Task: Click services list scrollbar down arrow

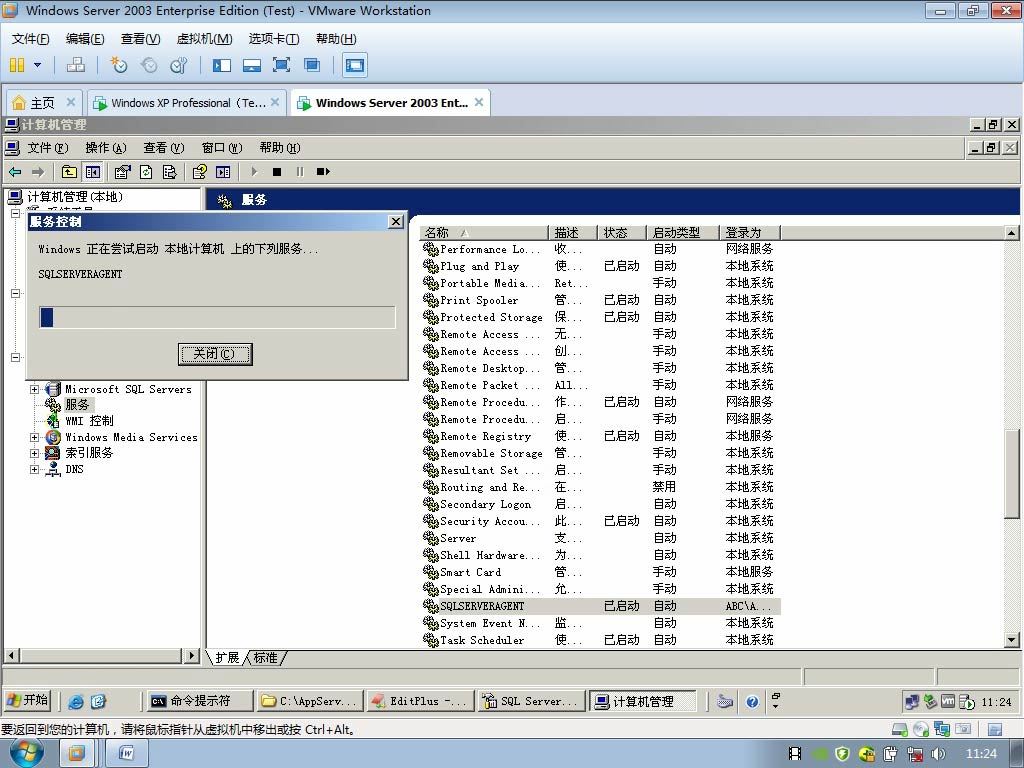Action: coord(1012,640)
